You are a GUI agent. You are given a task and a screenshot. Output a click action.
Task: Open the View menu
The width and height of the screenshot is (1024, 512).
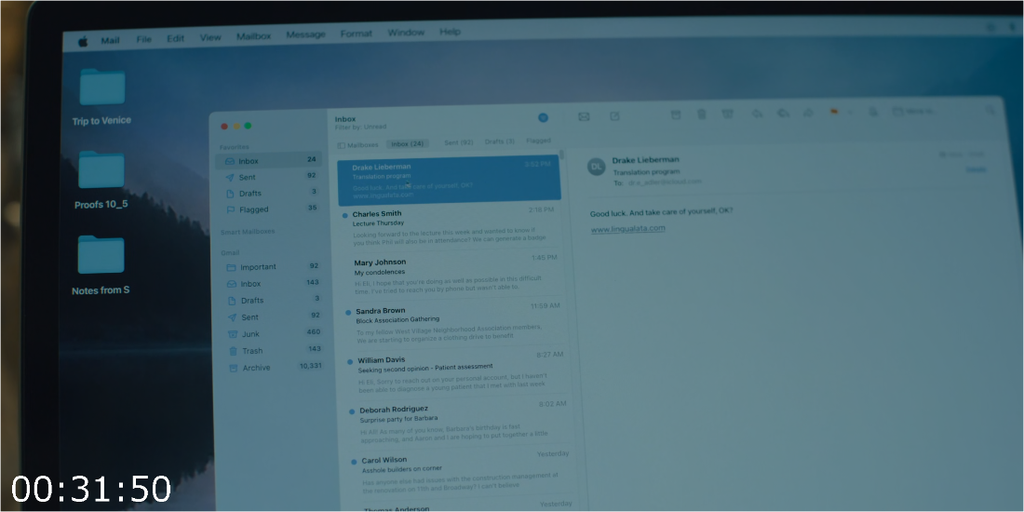[210, 37]
